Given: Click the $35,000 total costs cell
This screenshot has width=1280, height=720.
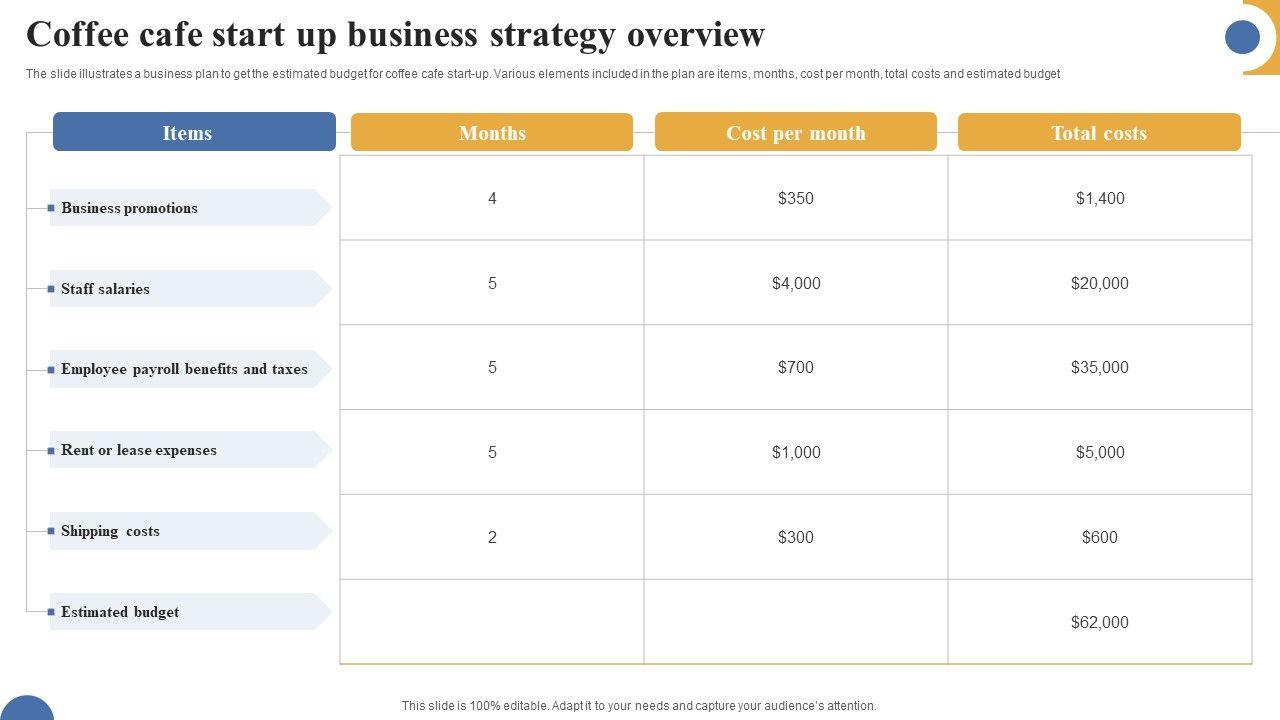Looking at the screenshot, I should (x=1099, y=367).
